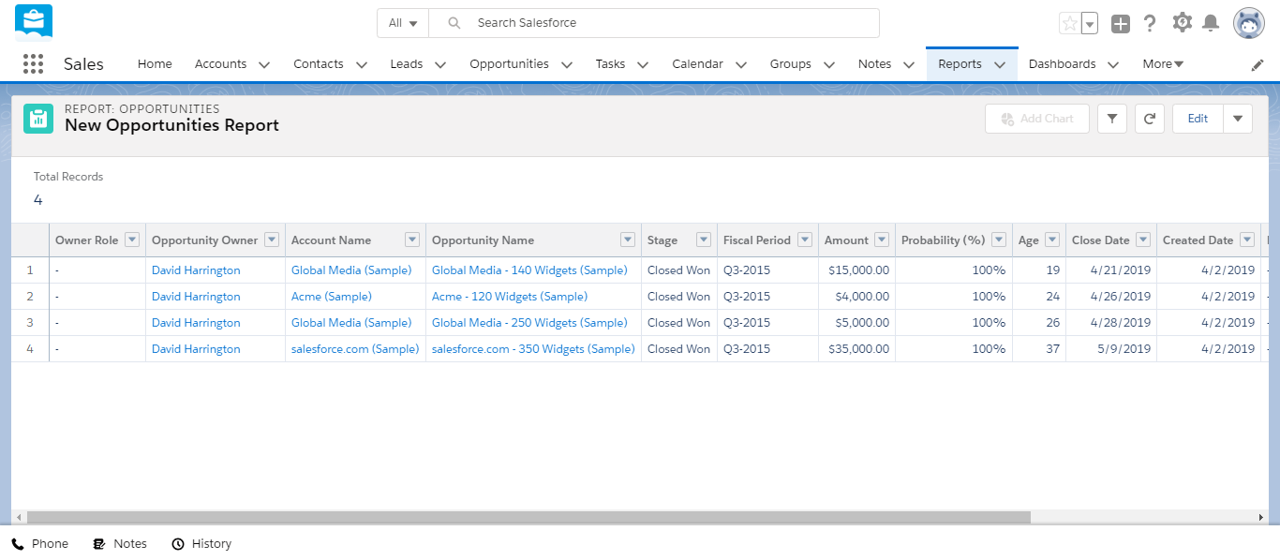Open the Notifications bell icon
Screen dimensions: 1280x555
tap(1211, 23)
